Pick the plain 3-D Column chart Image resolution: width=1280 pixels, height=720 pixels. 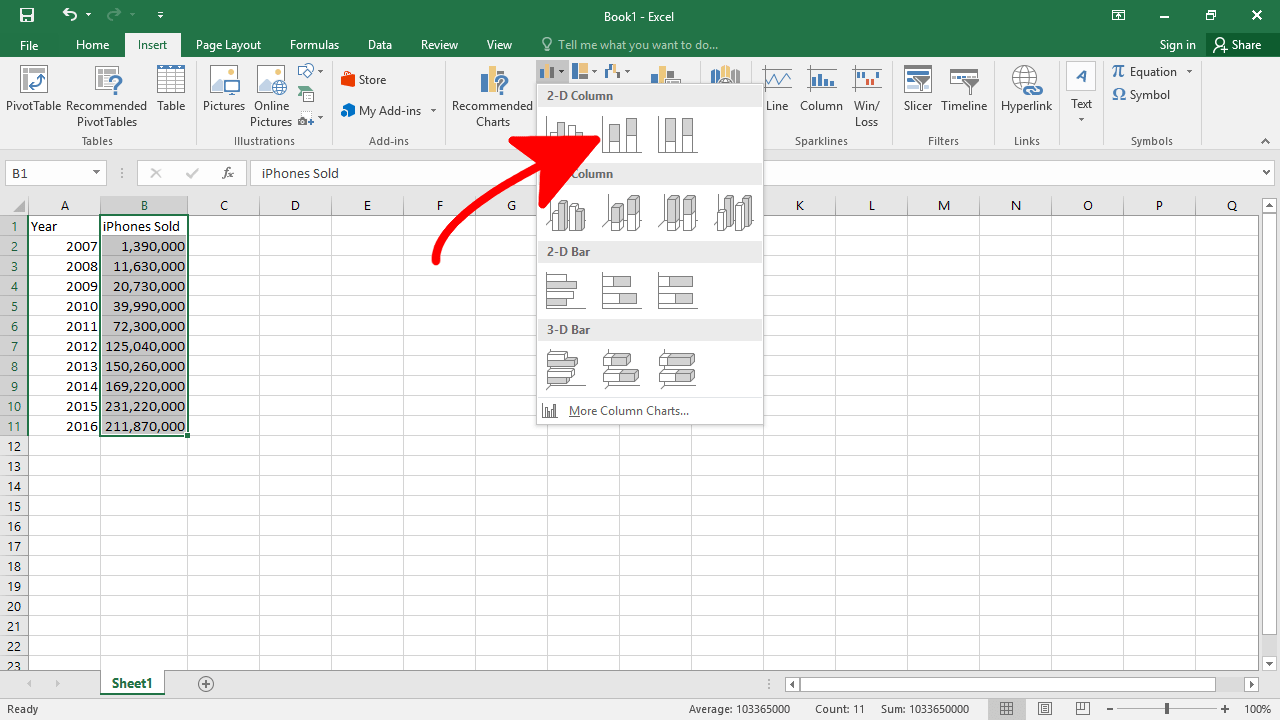point(734,213)
